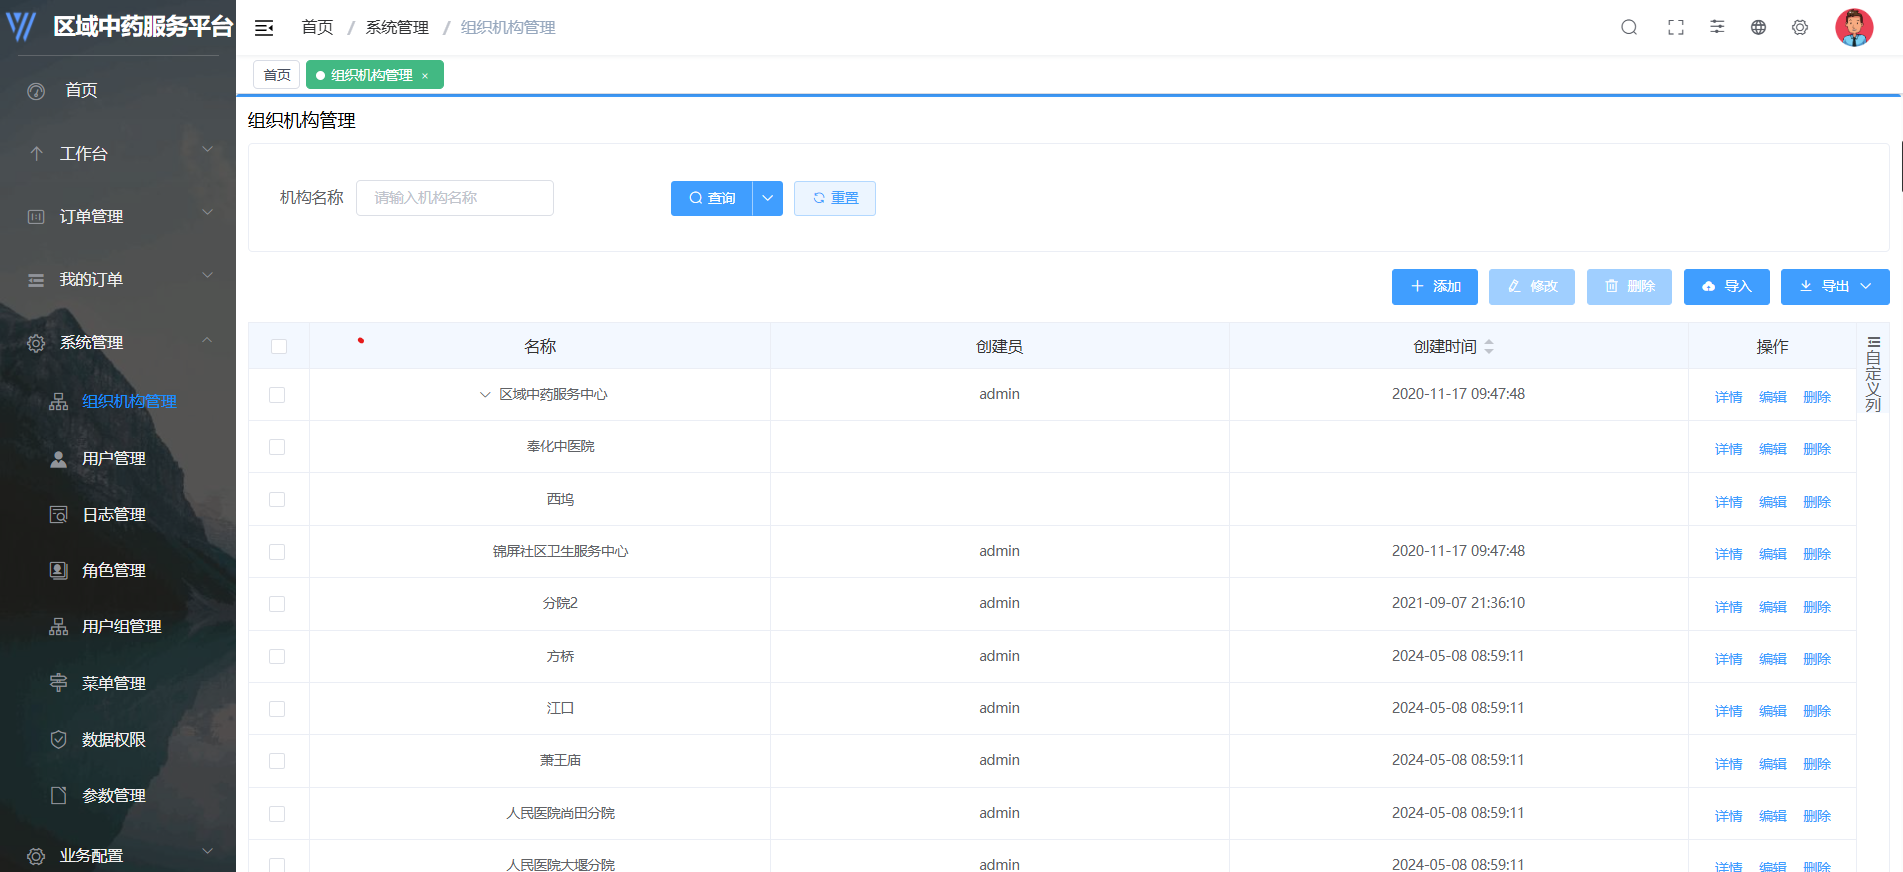This screenshot has width=1903, height=872.
Task: Check the 方桥 row checkbox
Action: click(x=277, y=657)
